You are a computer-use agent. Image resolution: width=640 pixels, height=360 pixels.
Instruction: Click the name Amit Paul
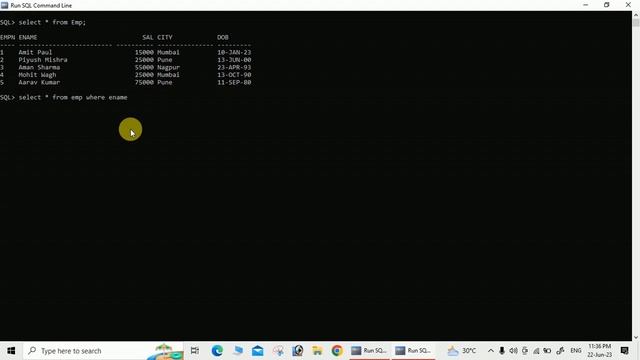tap(35, 52)
